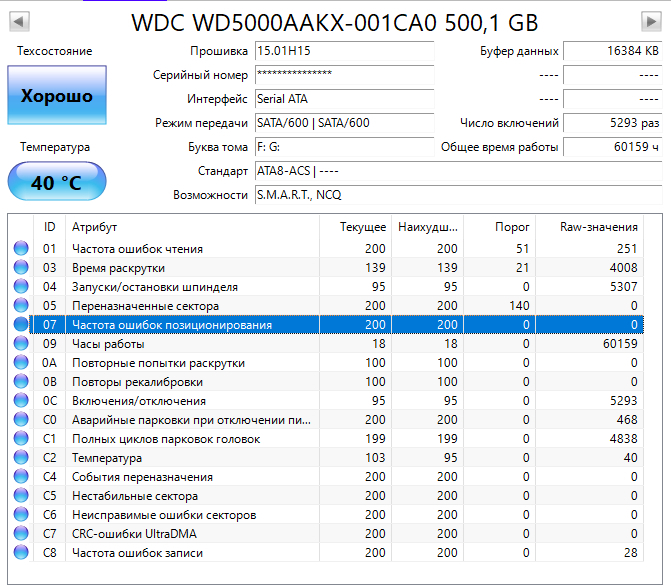Click the Общее время работы field 60159 ч

pos(612,147)
